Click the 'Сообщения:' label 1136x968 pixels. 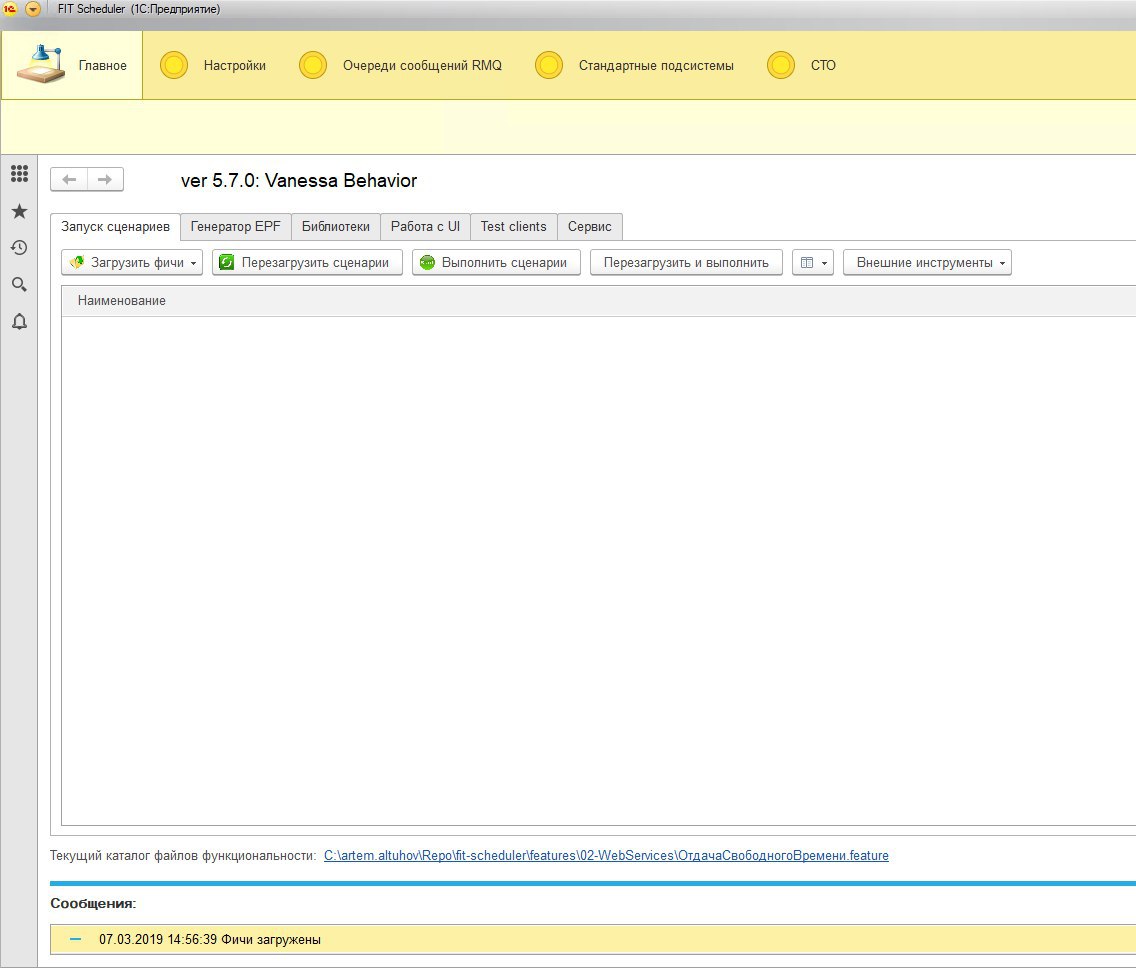point(93,904)
